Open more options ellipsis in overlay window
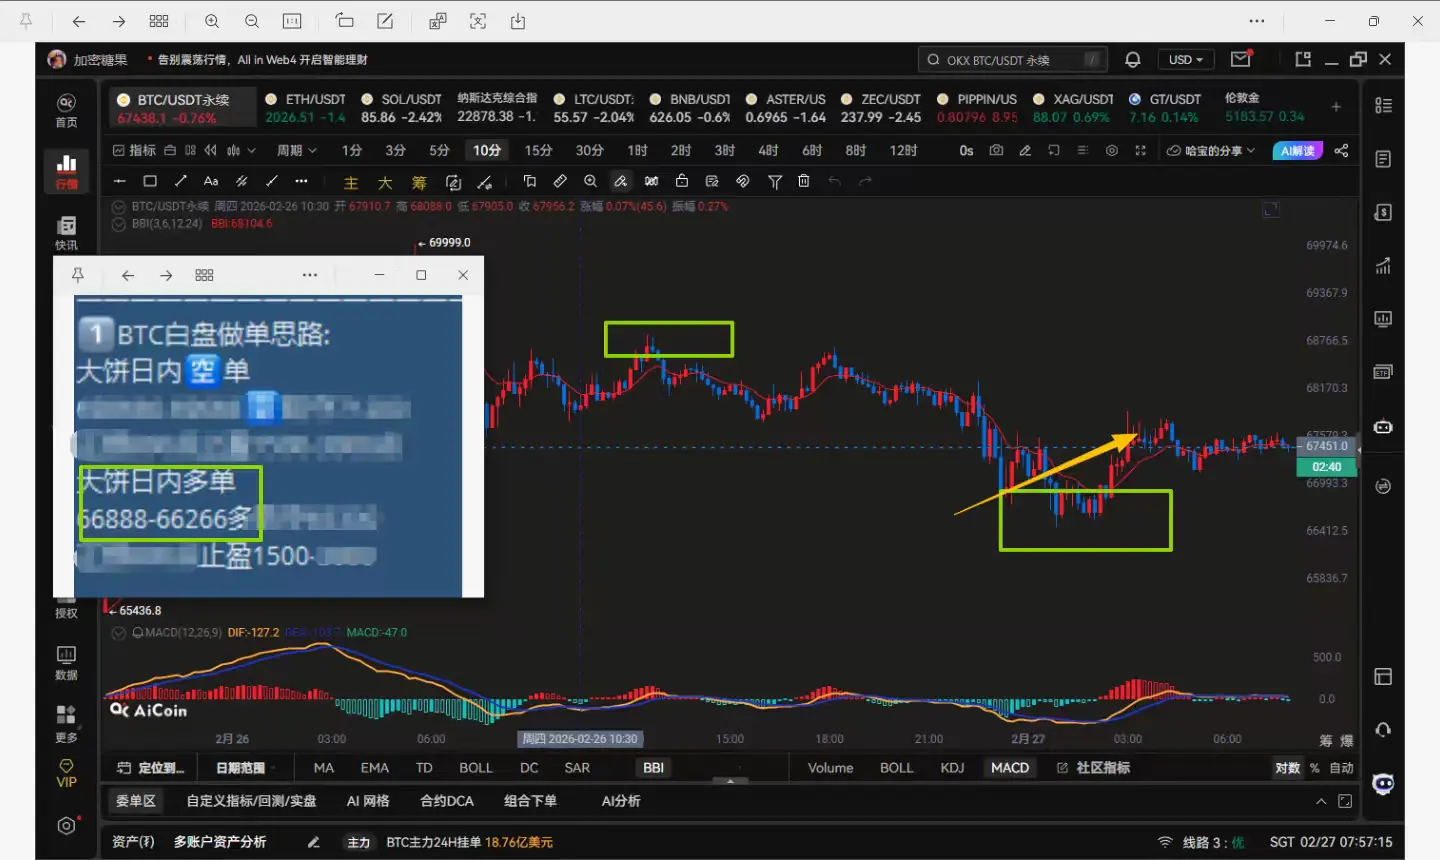 310,275
